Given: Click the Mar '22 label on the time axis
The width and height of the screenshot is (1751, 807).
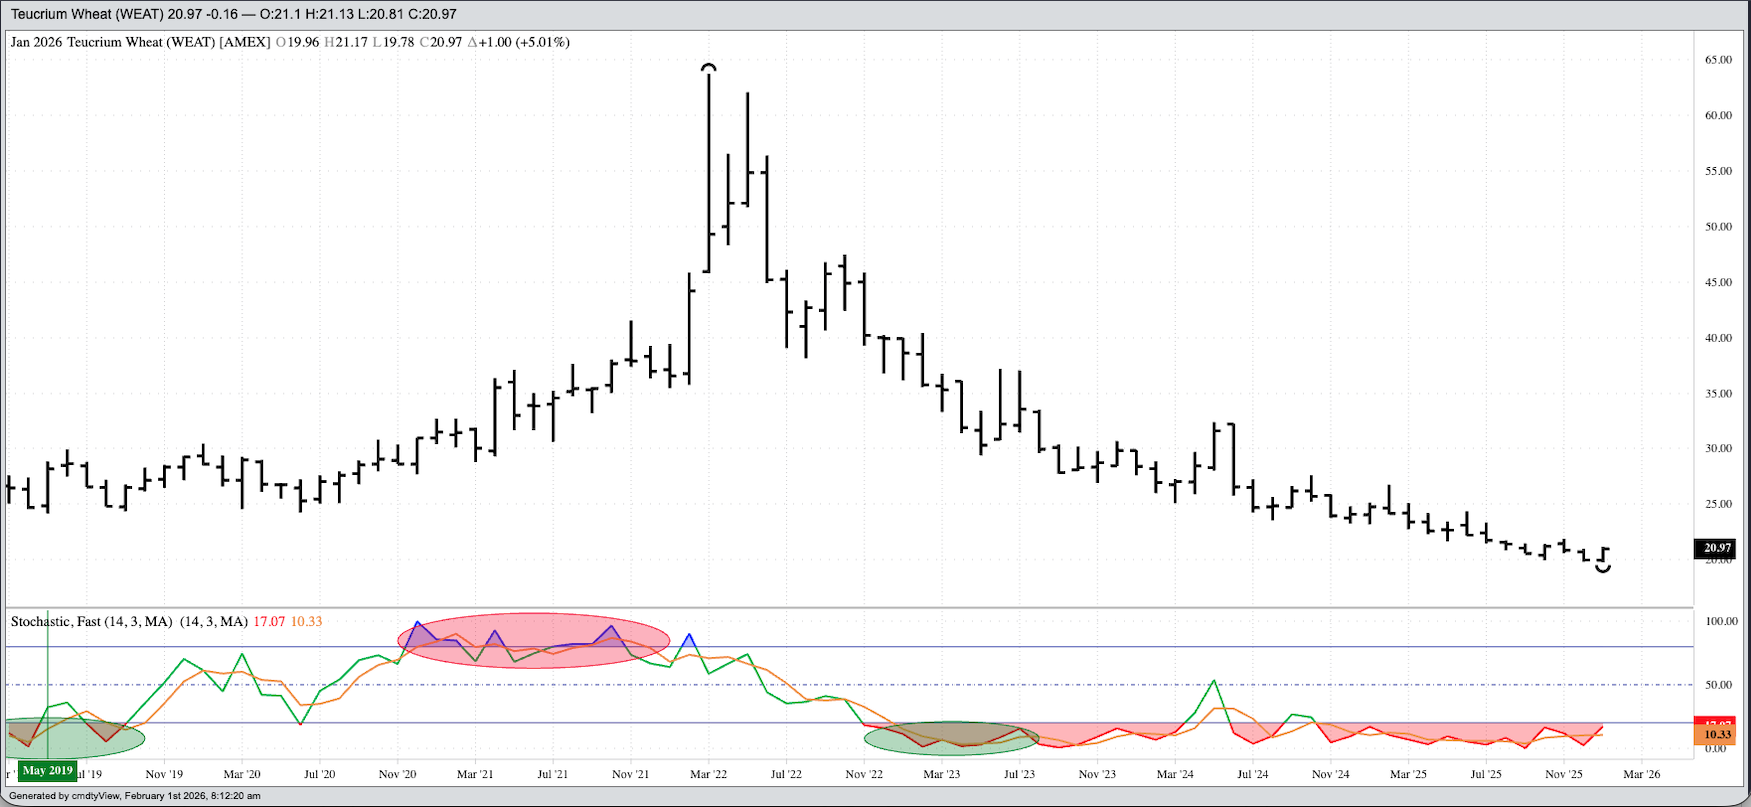Looking at the screenshot, I should pos(708,774).
